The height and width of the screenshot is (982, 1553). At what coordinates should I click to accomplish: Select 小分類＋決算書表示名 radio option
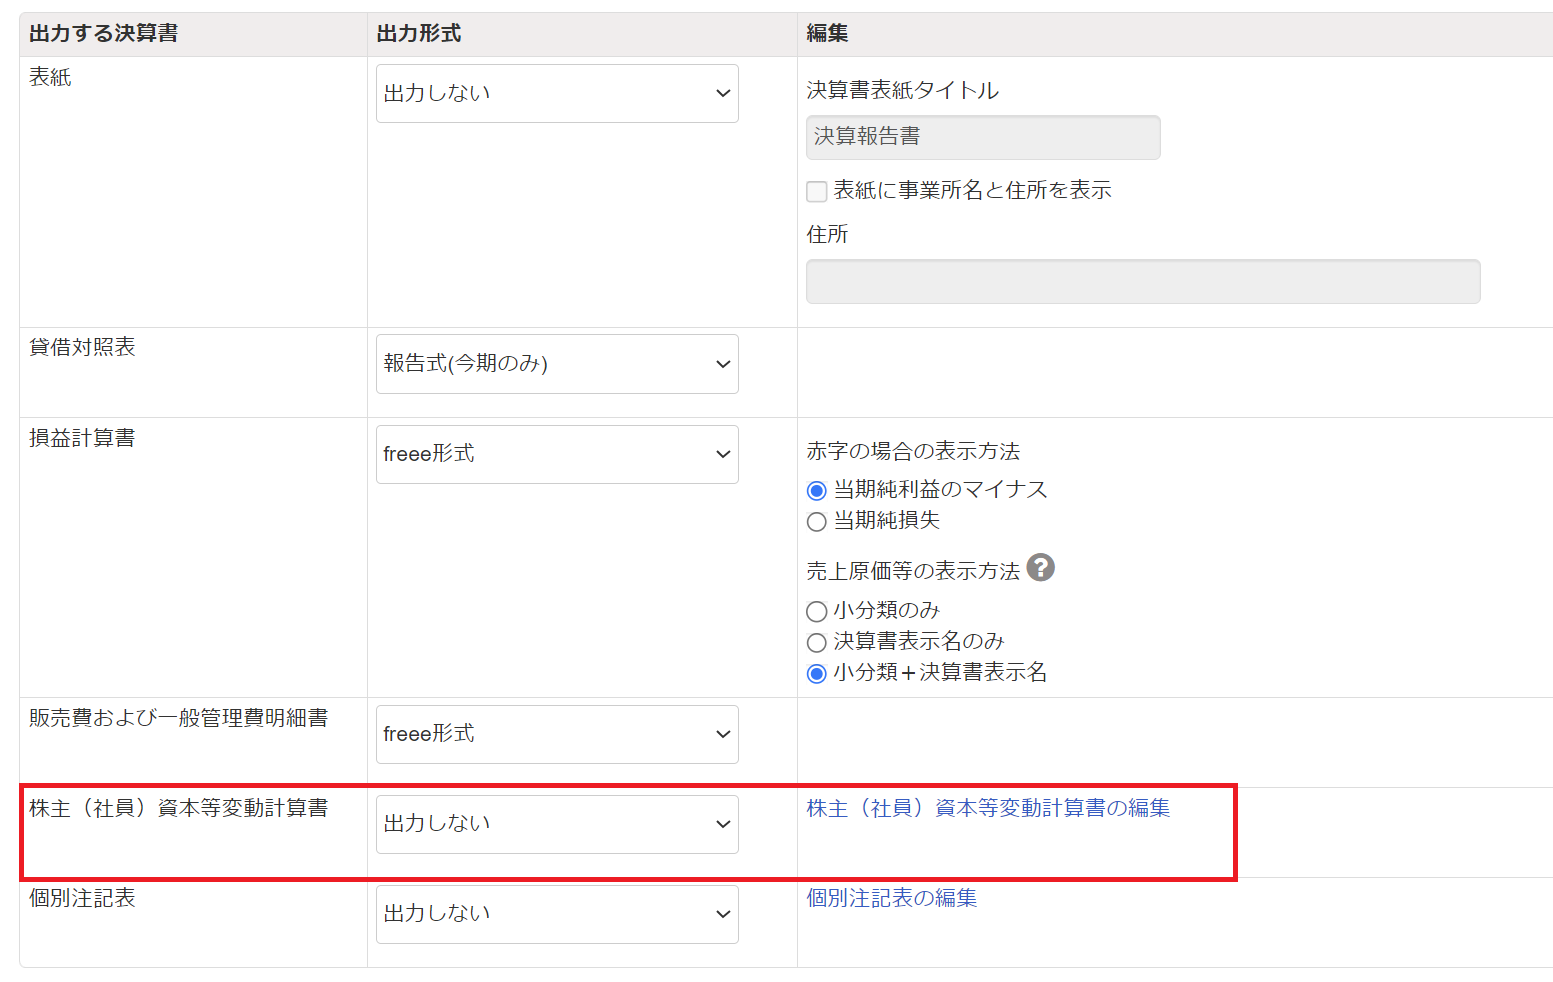pos(817,673)
